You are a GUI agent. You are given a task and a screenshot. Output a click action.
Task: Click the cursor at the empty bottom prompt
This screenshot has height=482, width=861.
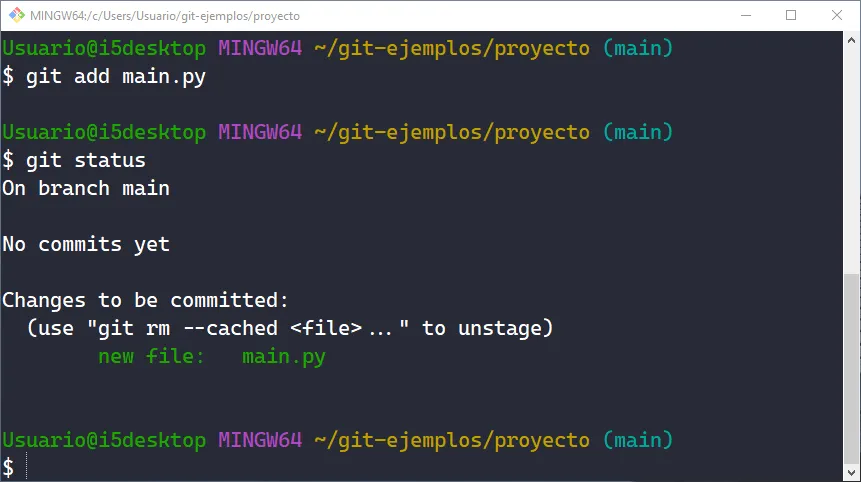click(x=28, y=467)
